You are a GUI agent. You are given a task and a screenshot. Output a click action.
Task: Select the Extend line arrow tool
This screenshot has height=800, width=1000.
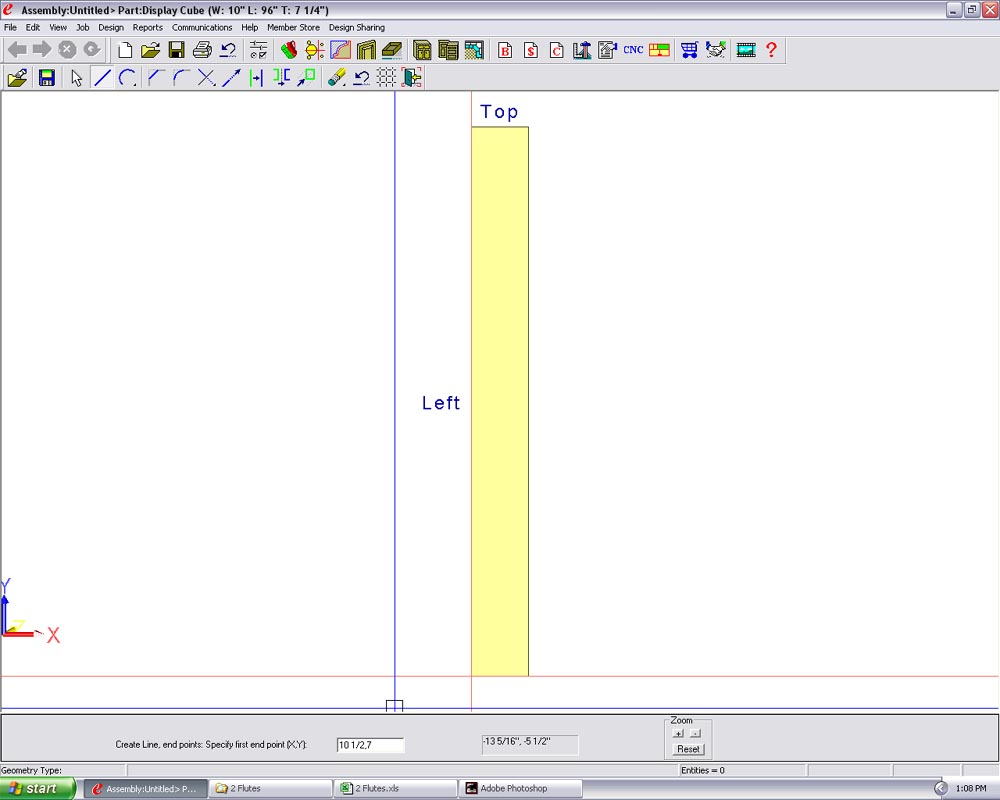click(231, 78)
